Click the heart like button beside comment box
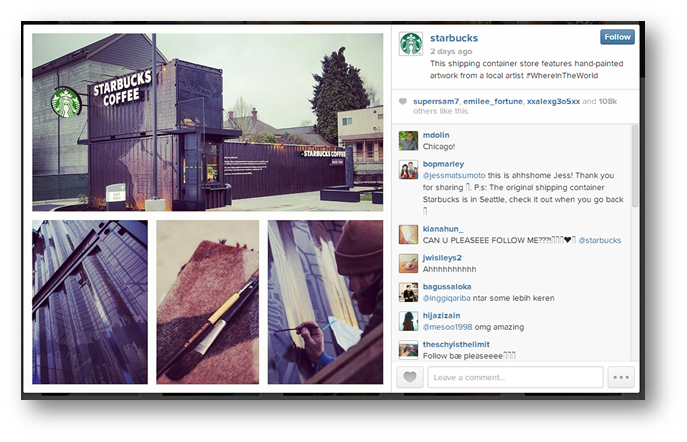Screen dimensions: 687x442 tap(410, 377)
